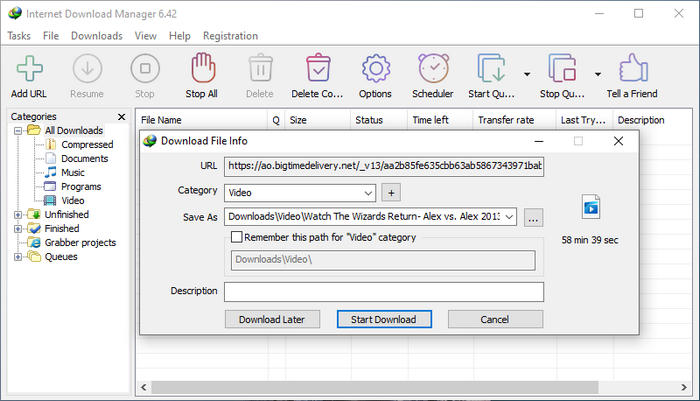Viewport: 700px width, 401px height.
Task: Select the Grabber projects item
Action: tap(80, 242)
